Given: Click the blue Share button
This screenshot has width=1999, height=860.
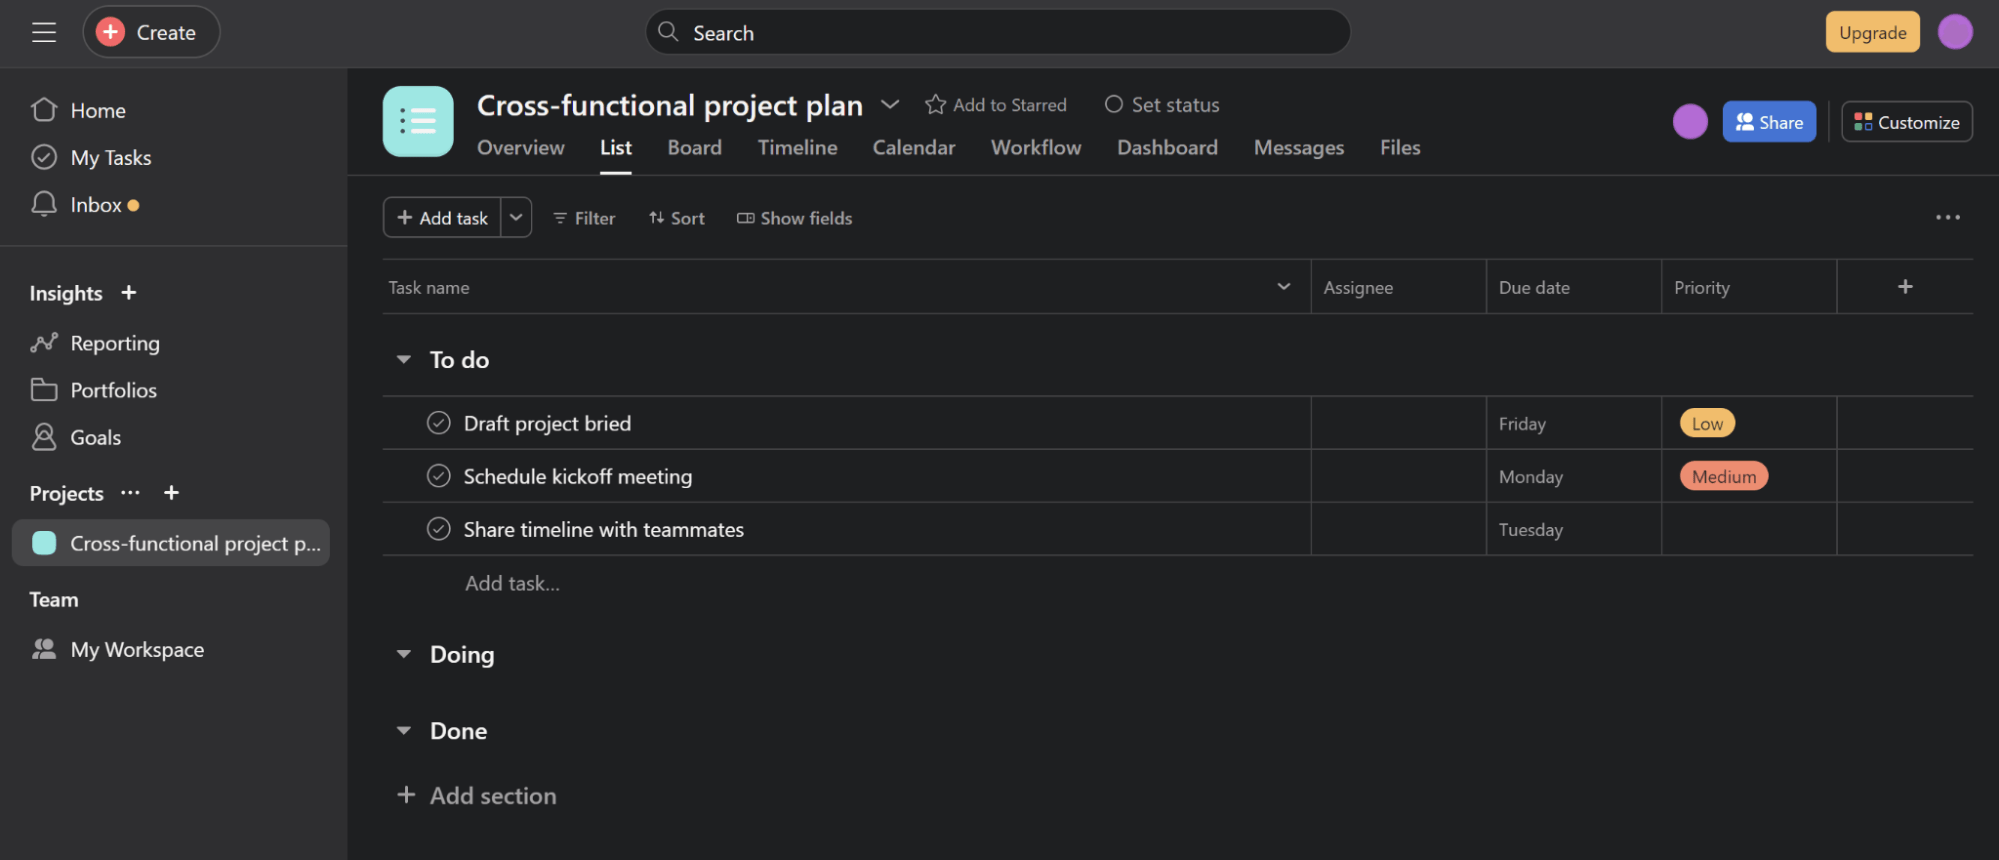Looking at the screenshot, I should 1768,122.
